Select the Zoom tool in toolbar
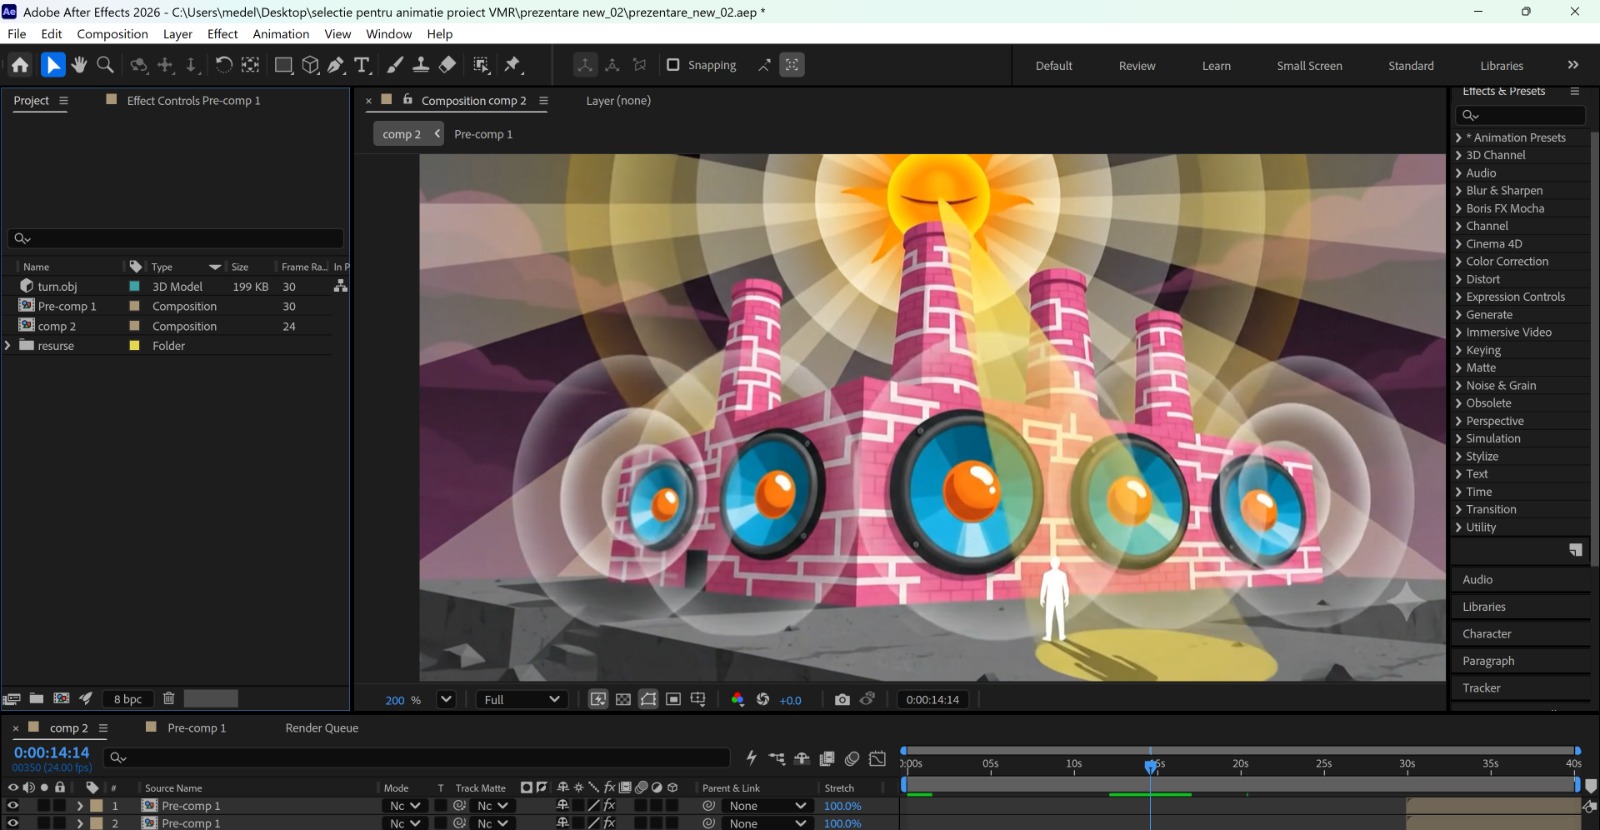This screenshot has height=830, width=1600. click(105, 65)
